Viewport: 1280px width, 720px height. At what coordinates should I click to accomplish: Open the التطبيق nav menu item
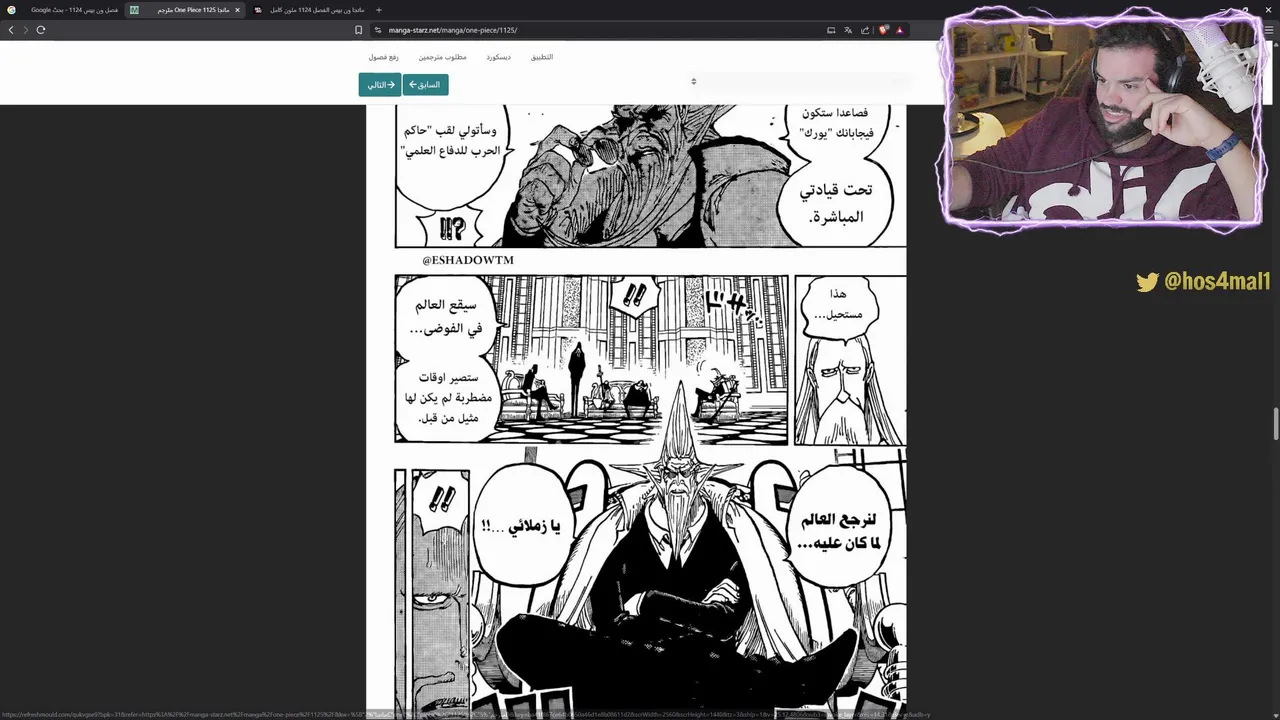click(542, 57)
